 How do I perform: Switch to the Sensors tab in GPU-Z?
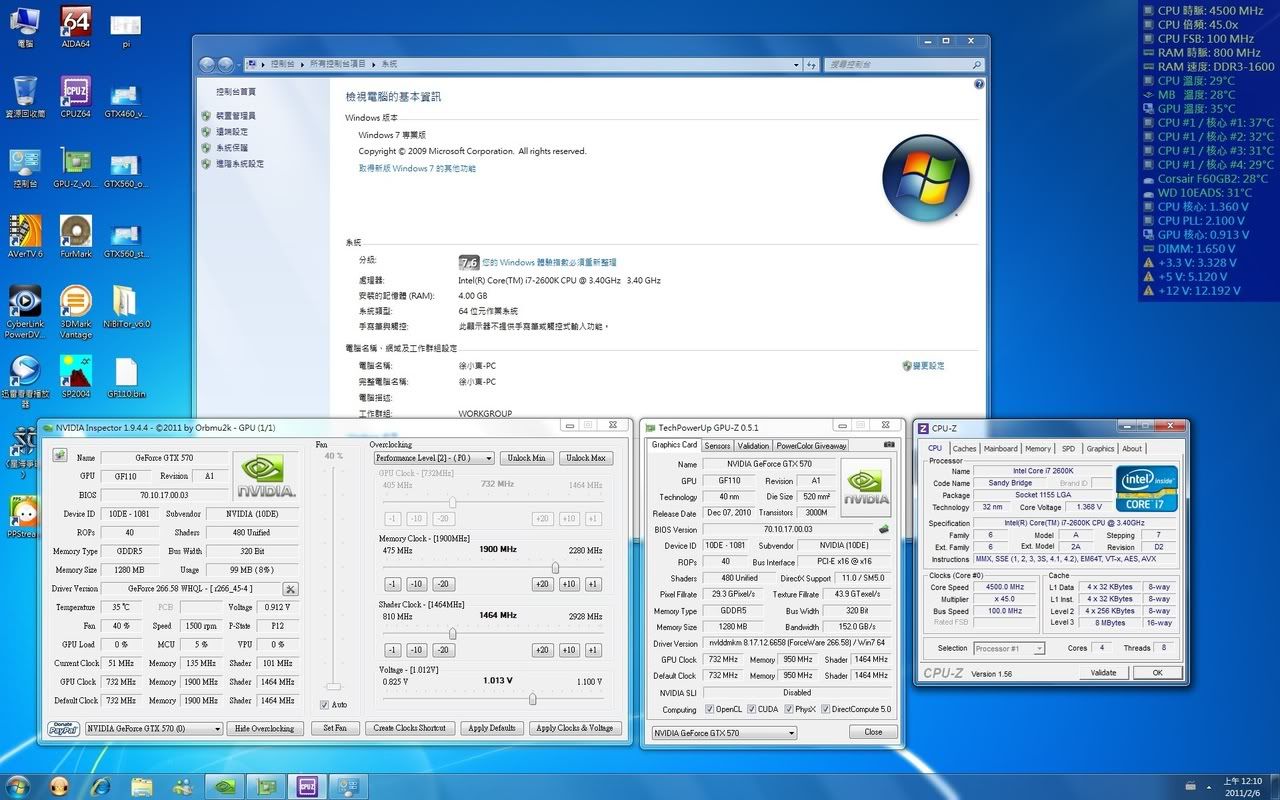pos(717,446)
